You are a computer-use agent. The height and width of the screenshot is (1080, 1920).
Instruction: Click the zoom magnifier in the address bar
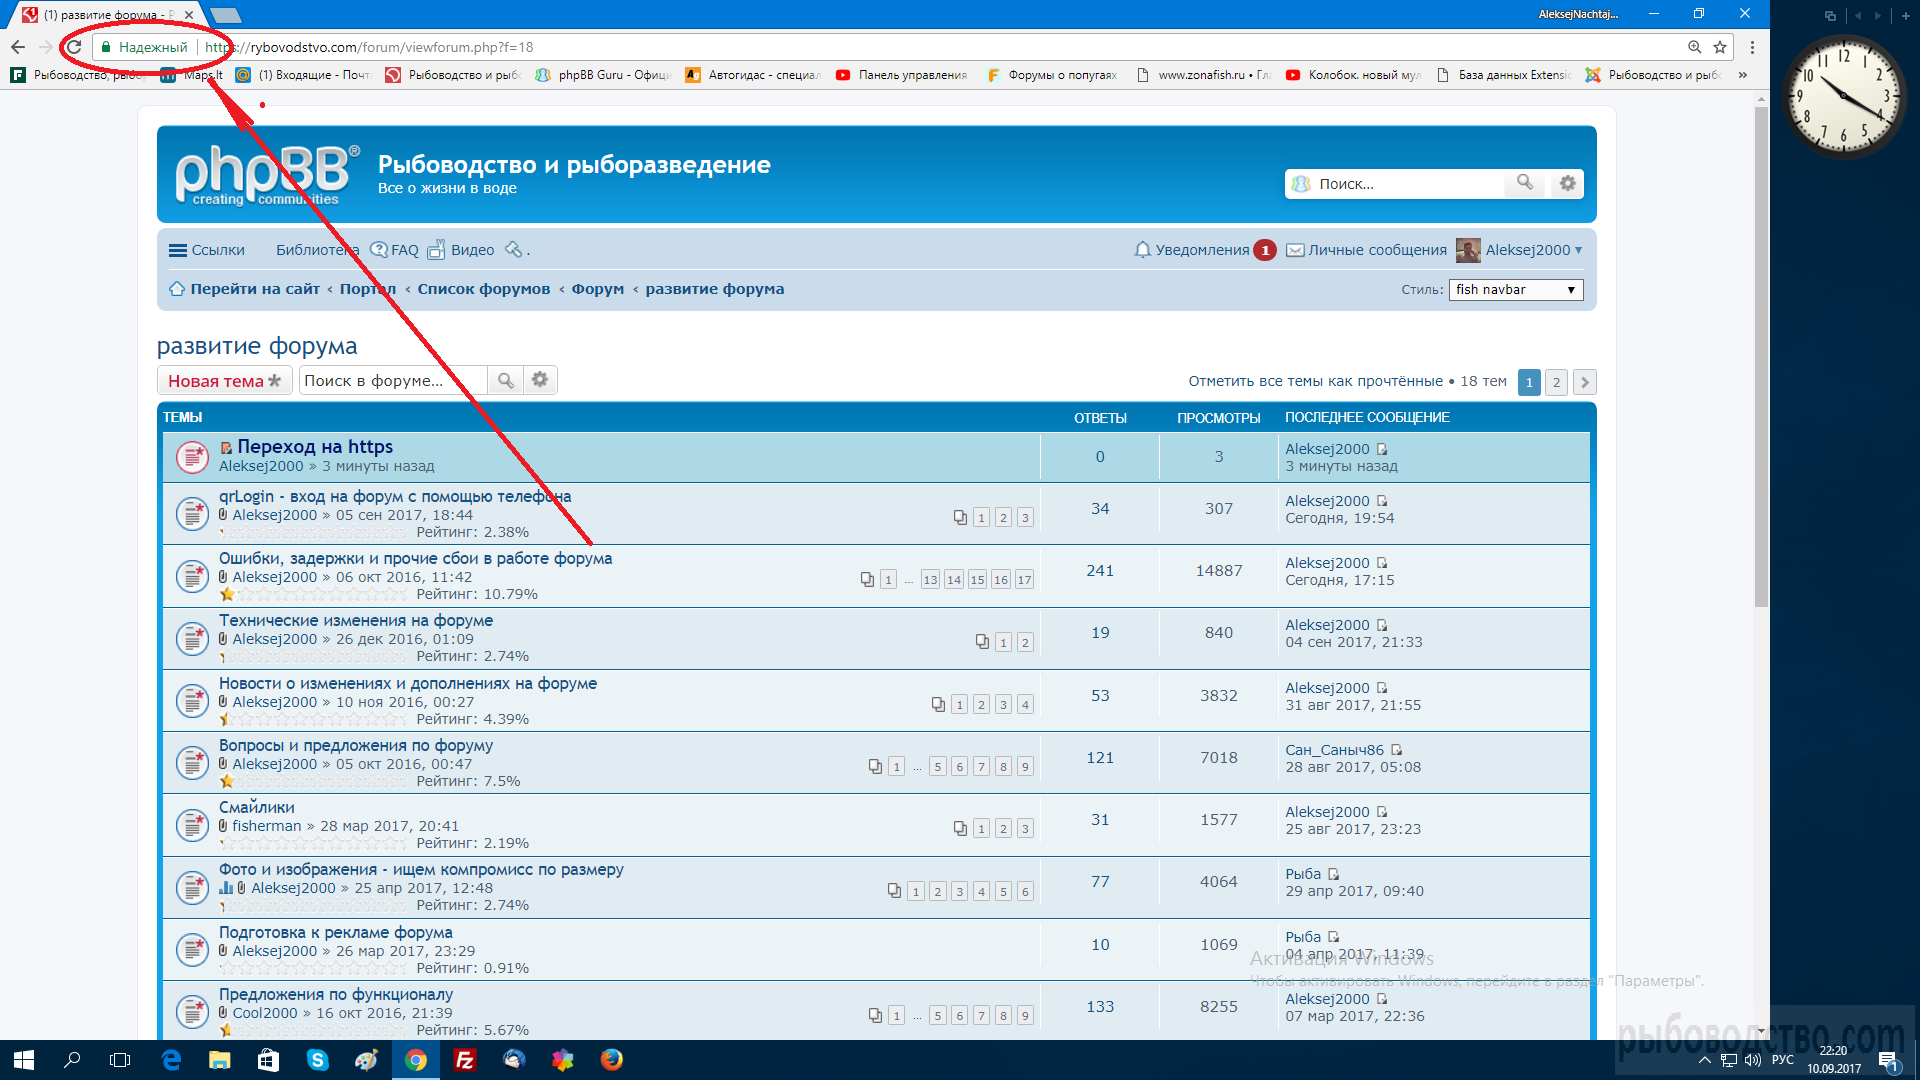point(1694,47)
